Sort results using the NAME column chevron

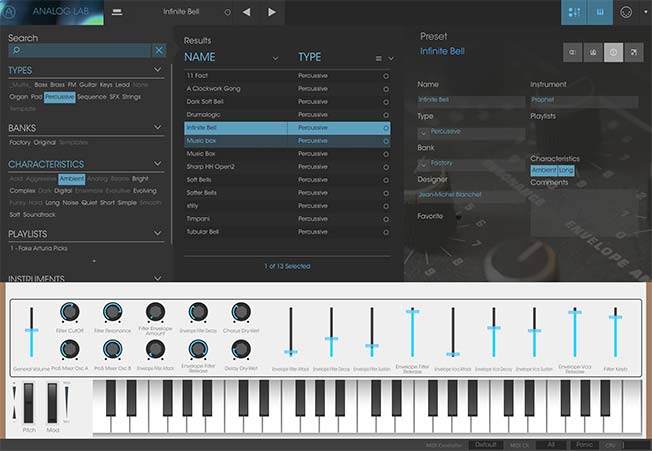click(x=275, y=59)
